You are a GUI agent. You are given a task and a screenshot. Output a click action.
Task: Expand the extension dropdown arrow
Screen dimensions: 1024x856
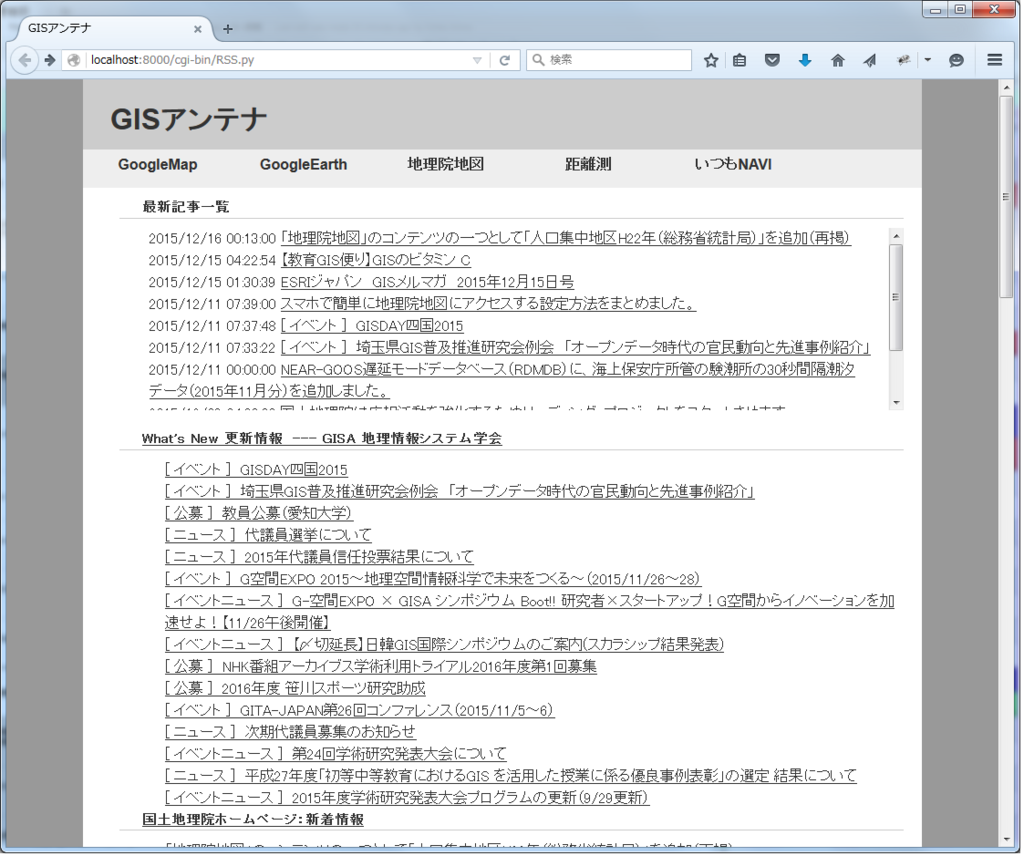tap(926, 60)
